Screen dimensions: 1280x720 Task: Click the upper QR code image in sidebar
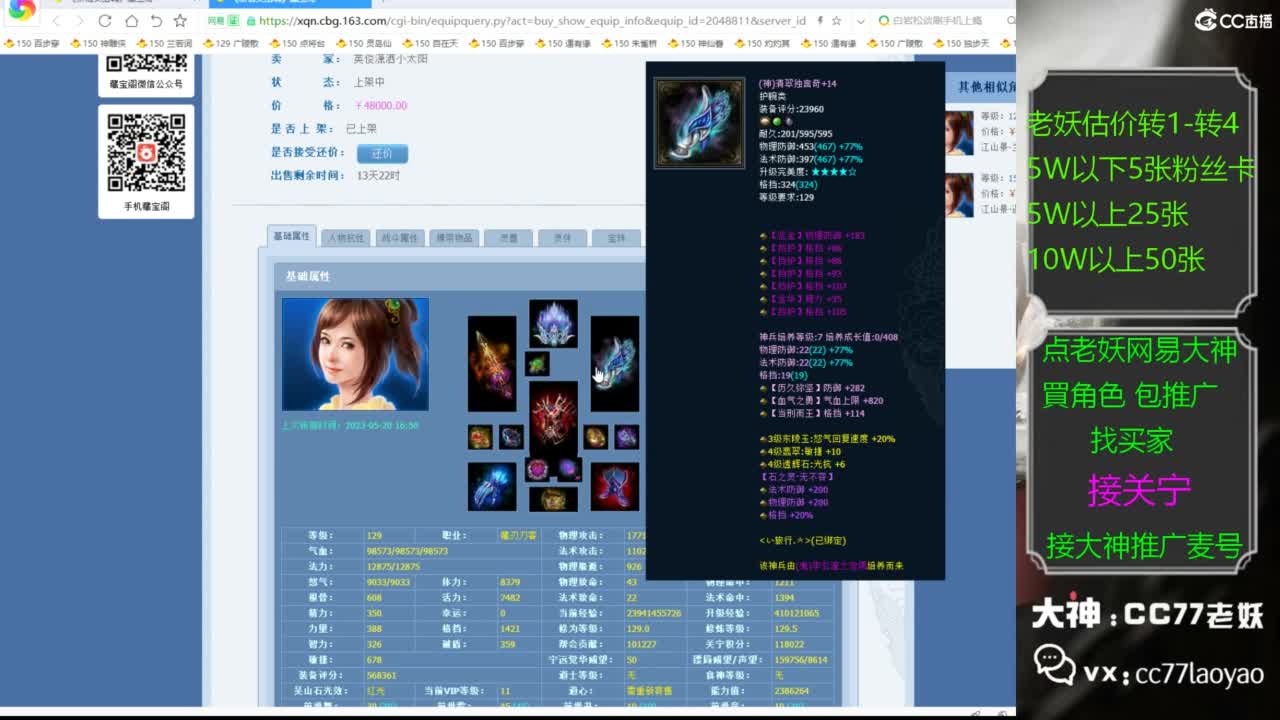(x=146, y=62)
